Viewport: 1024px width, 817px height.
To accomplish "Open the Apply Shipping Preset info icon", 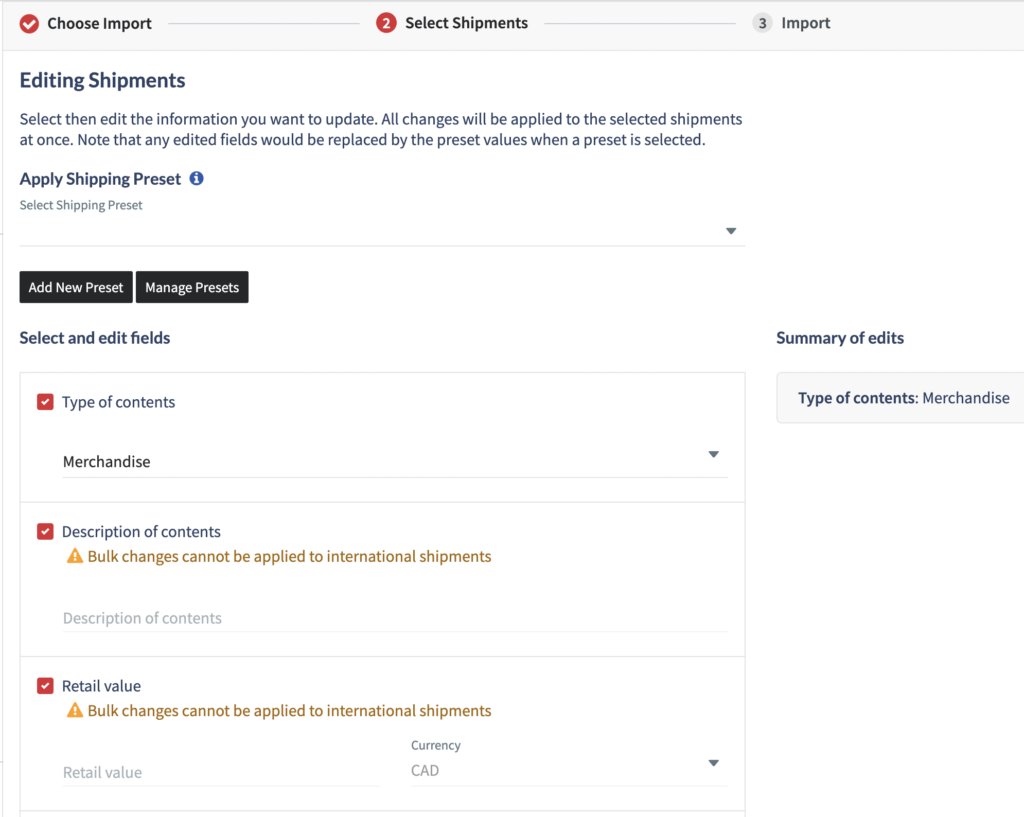I will [197, 178].
